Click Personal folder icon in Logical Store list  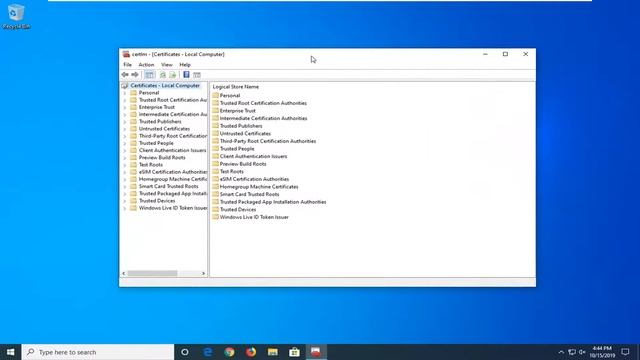(216, 95)
